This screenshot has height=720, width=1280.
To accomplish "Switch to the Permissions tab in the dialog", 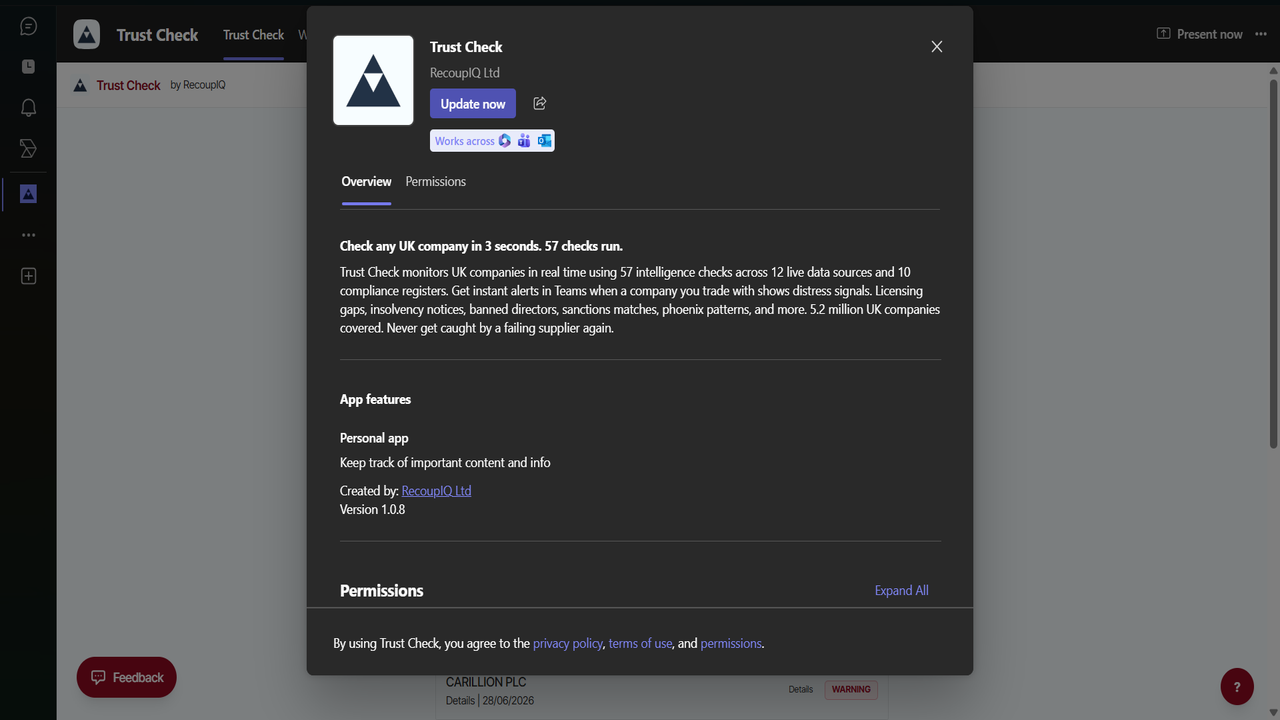I will (x=435, y=182).
